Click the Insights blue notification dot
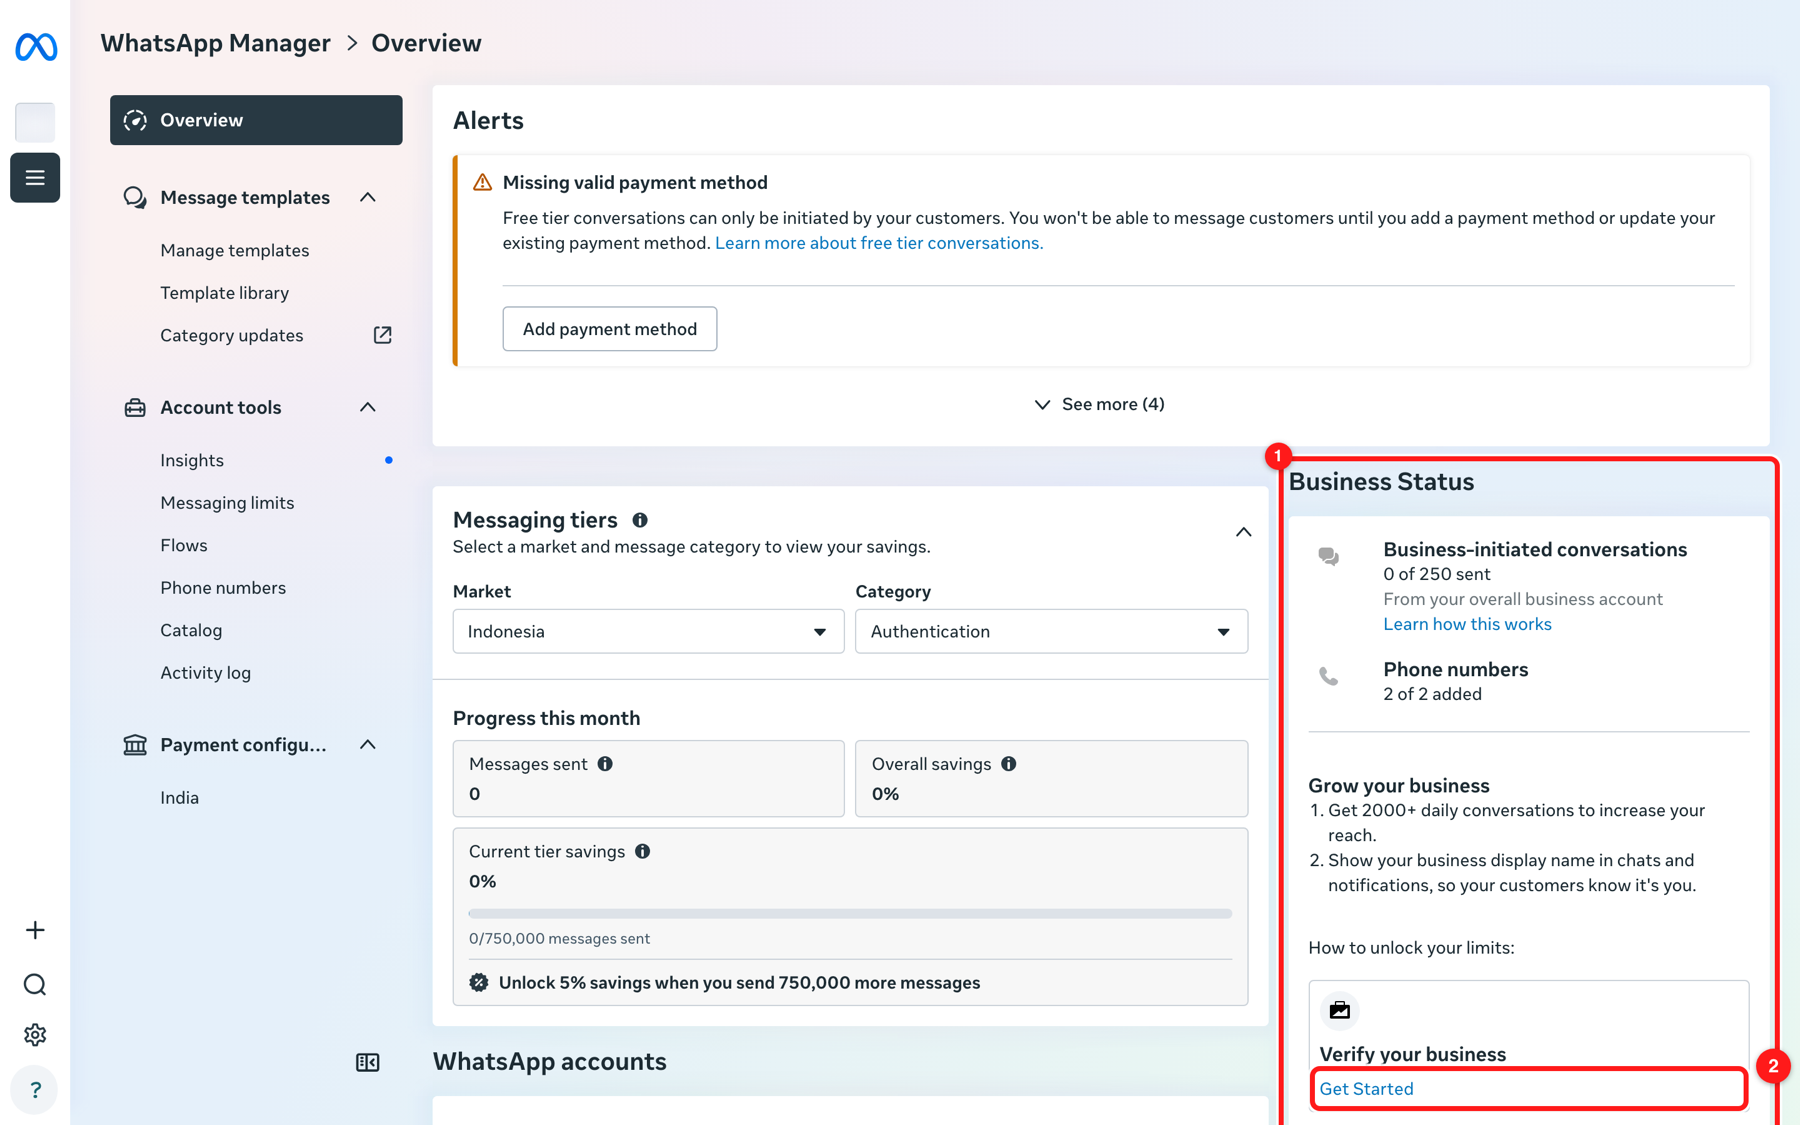The height and width of the screenshot is (1125, 1800). click(389, 460)
